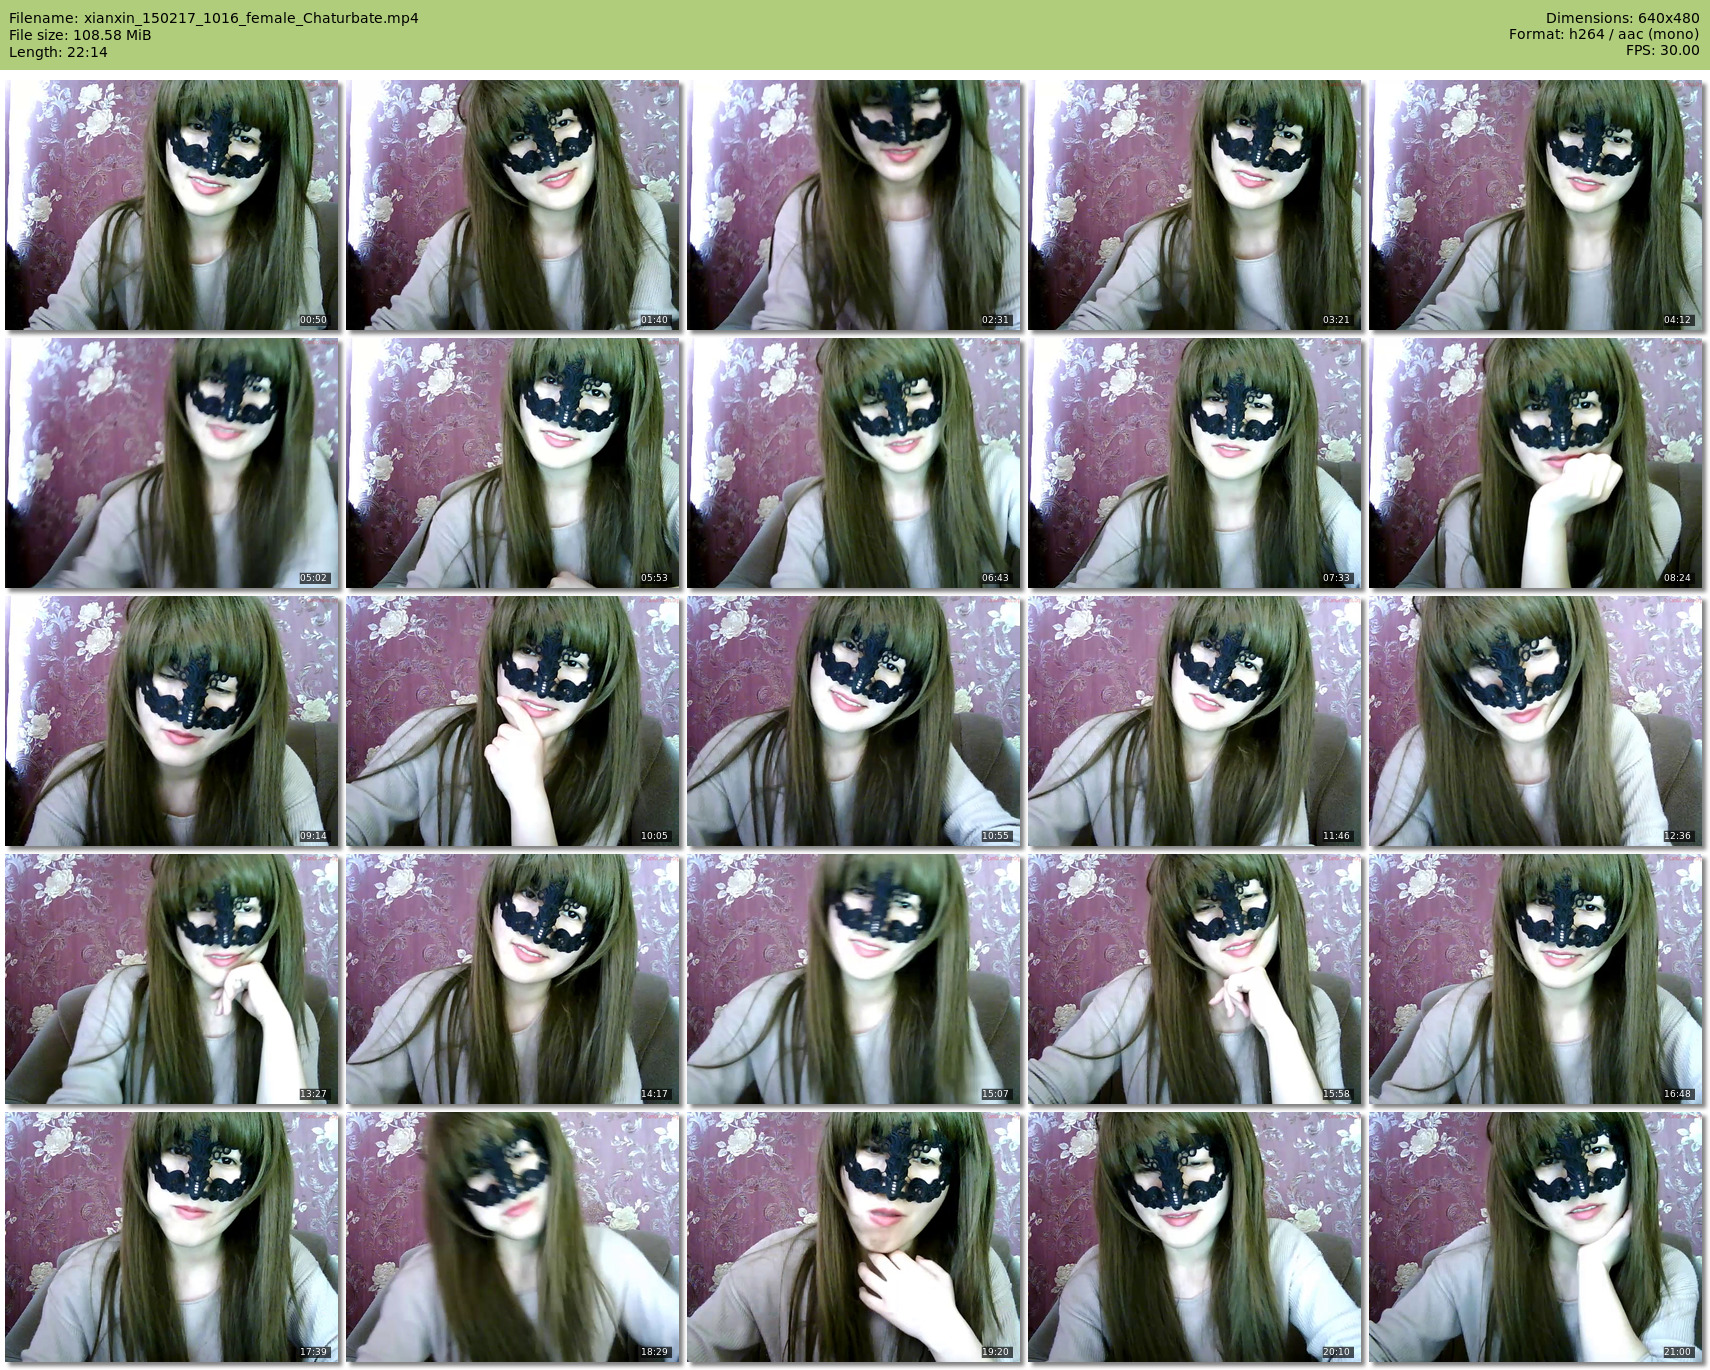
Task: Open the frame at timestamp 01:40
Action: pyautogui.click(x=513, y=205)
